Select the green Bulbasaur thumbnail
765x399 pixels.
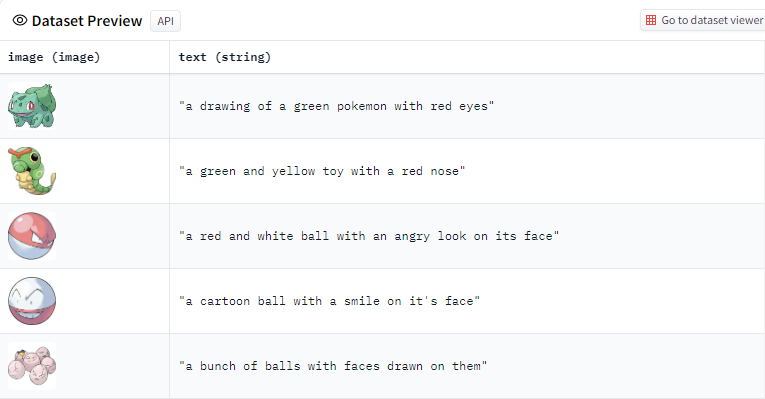tap(32, 106)
